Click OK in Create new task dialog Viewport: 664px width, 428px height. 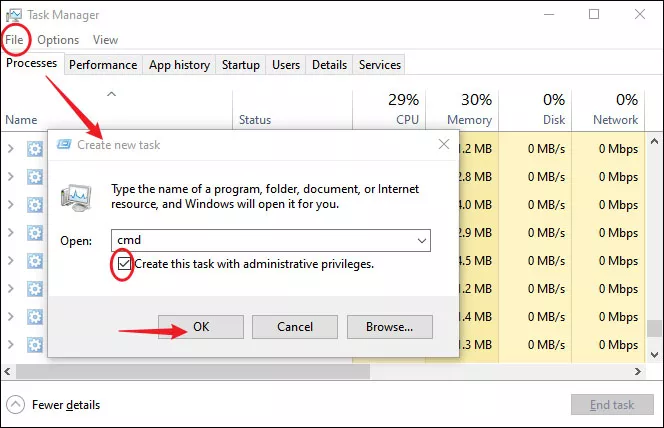pos(201,327)
